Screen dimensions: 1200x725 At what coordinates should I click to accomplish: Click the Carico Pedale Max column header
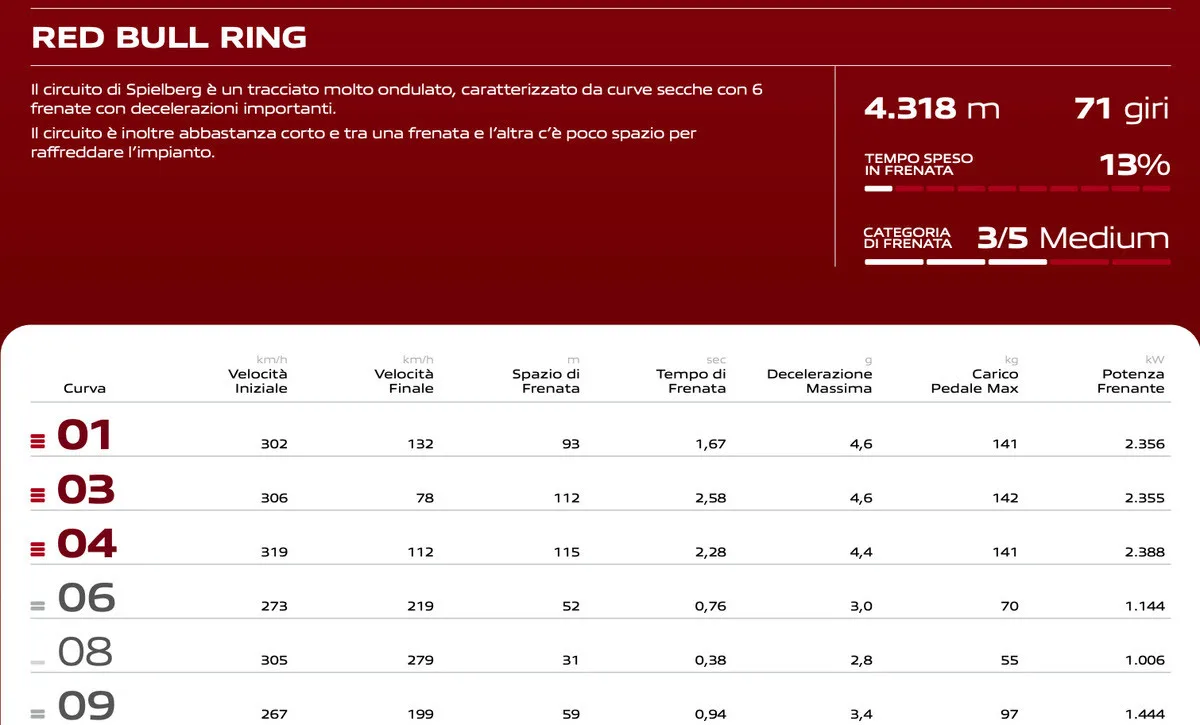[974, 381]
